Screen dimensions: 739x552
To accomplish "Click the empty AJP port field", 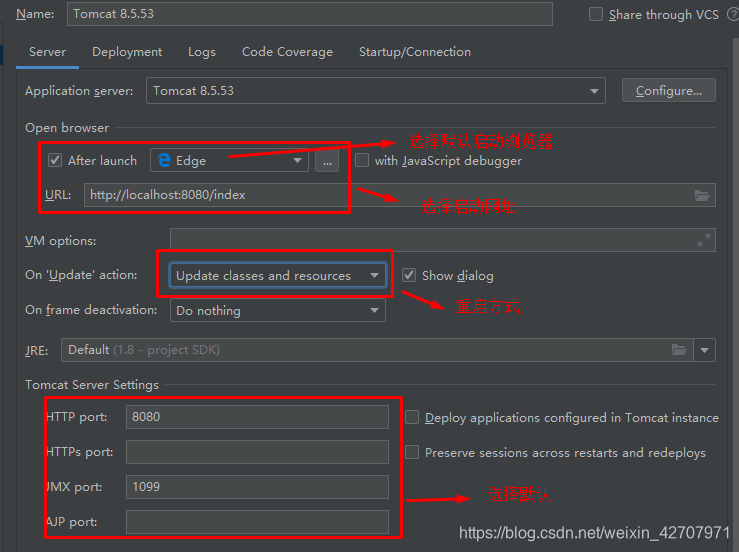I will pyautogui.click(x=257, y=522).
